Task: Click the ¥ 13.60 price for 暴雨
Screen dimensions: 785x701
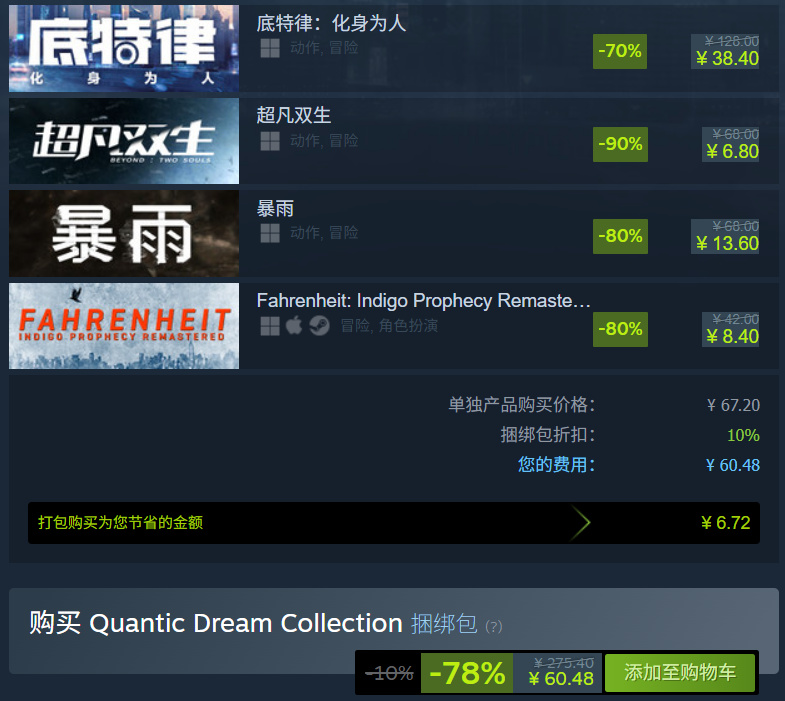Action: click(x=727, y=244)
